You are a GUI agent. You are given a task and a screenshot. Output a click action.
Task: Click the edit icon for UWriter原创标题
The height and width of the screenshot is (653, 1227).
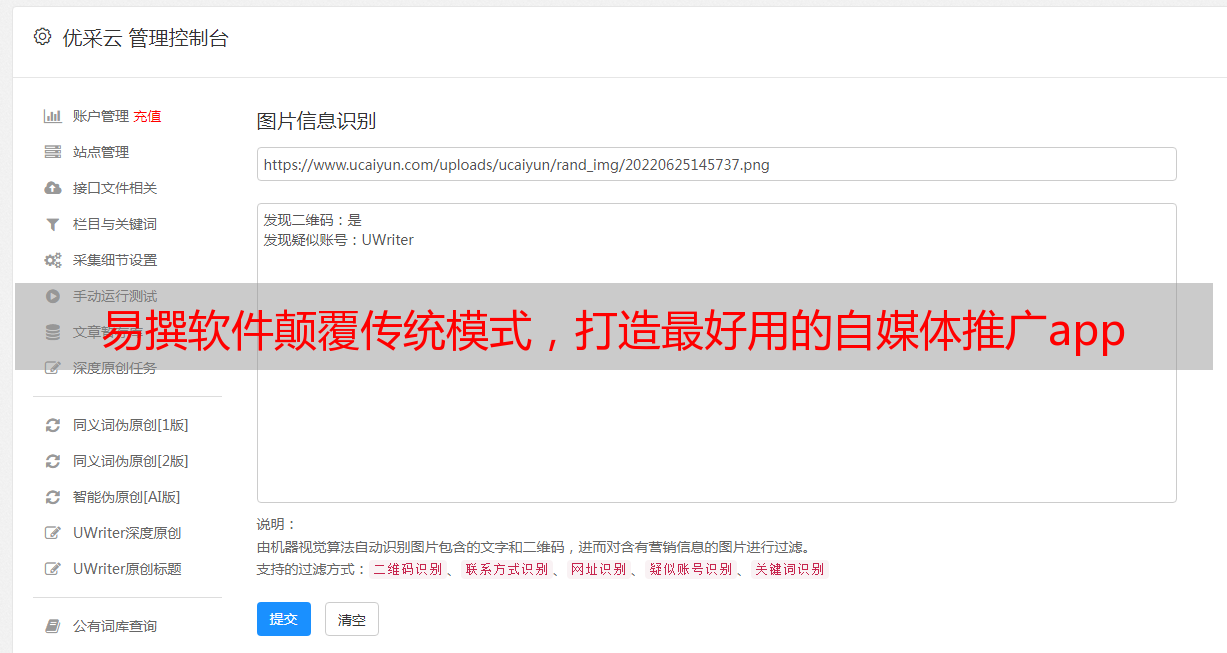coord(53,569)
